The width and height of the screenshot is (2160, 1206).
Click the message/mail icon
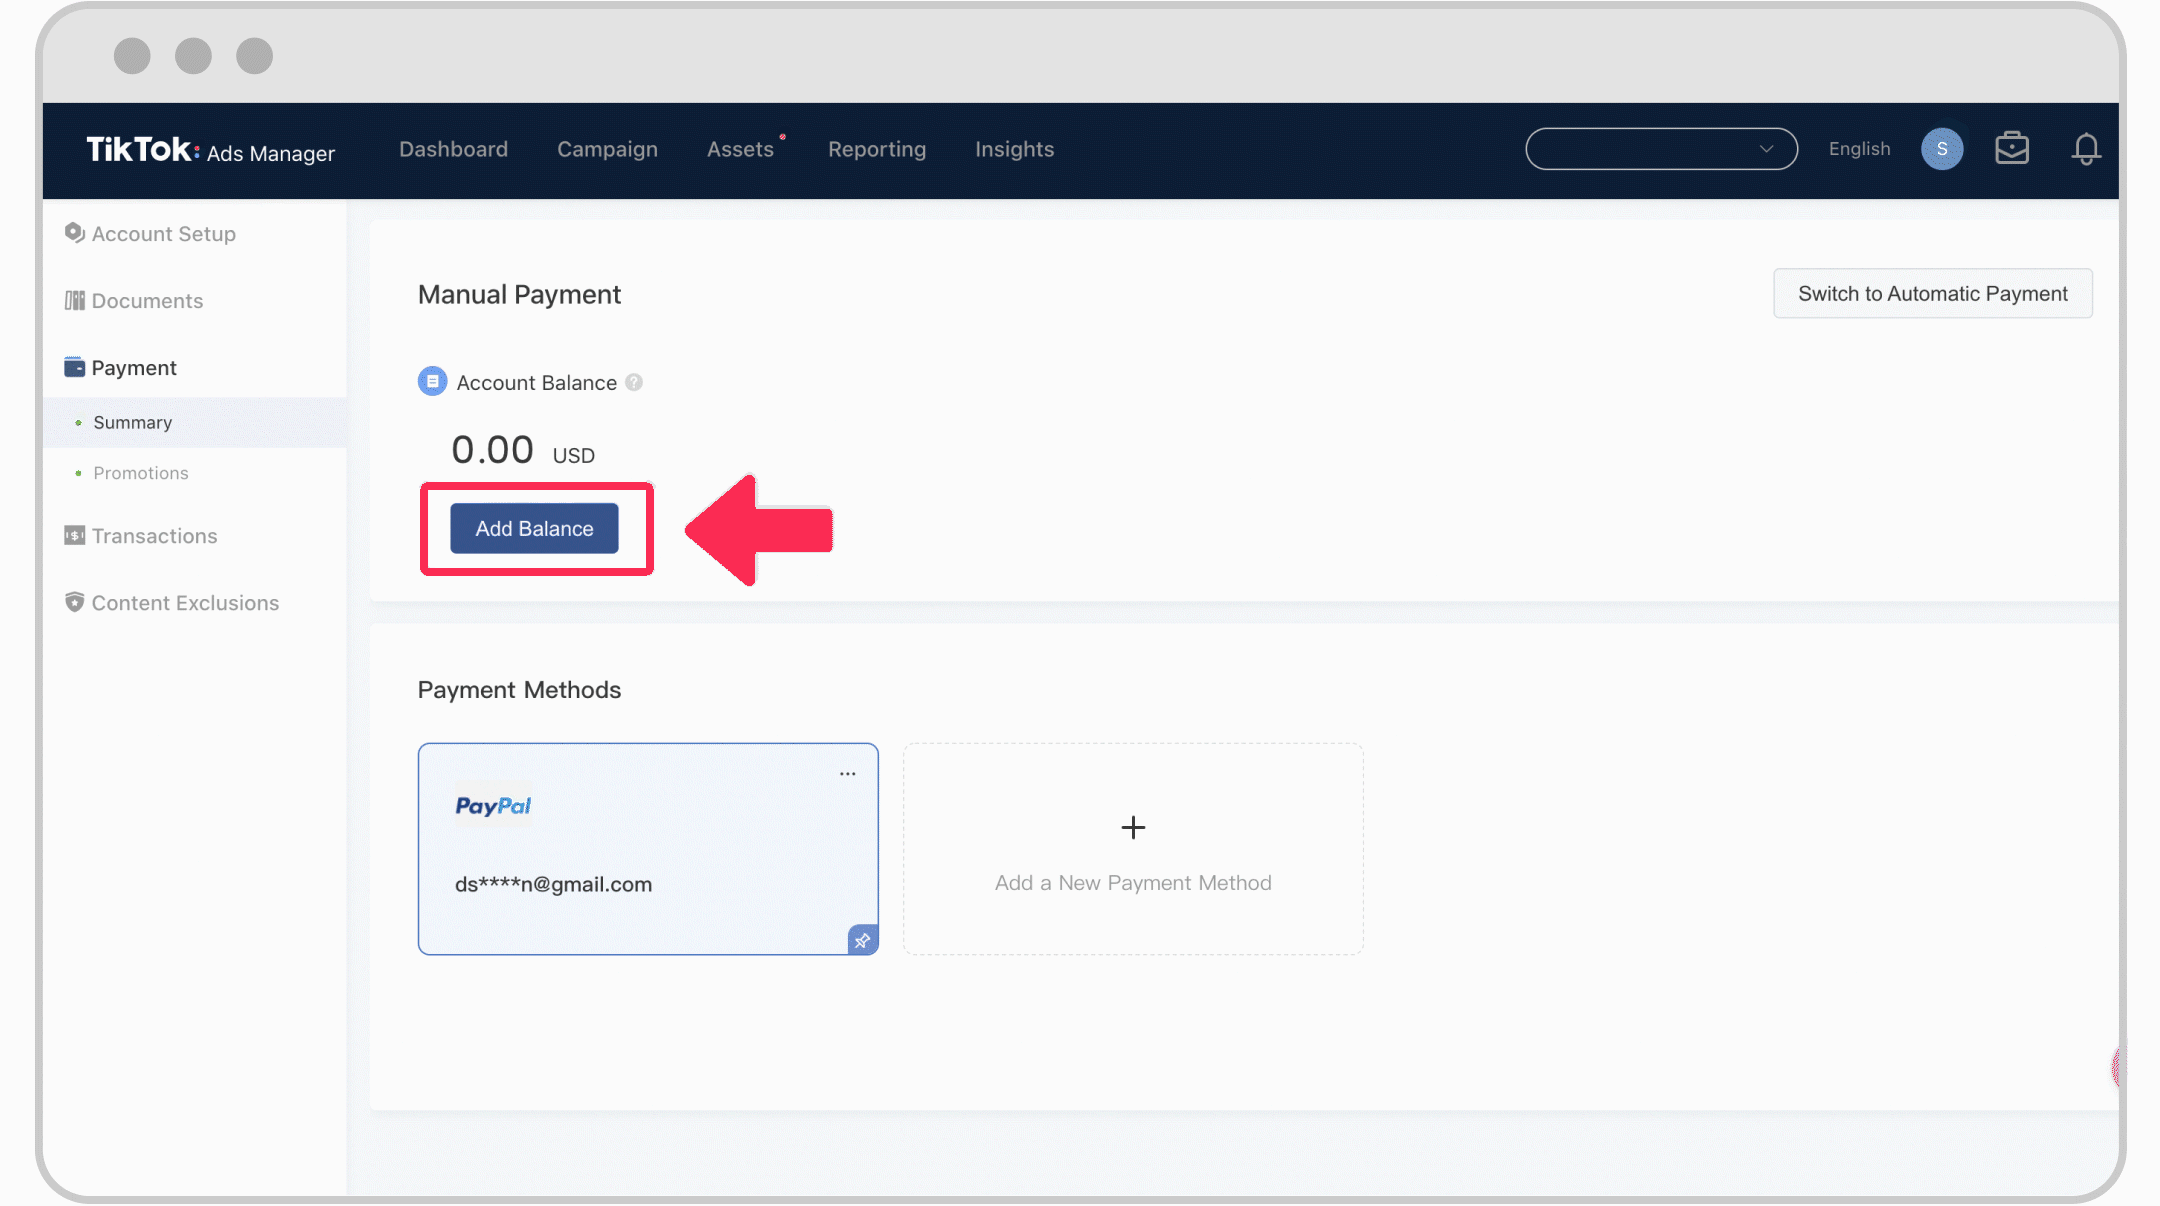tap(2012, 148)
